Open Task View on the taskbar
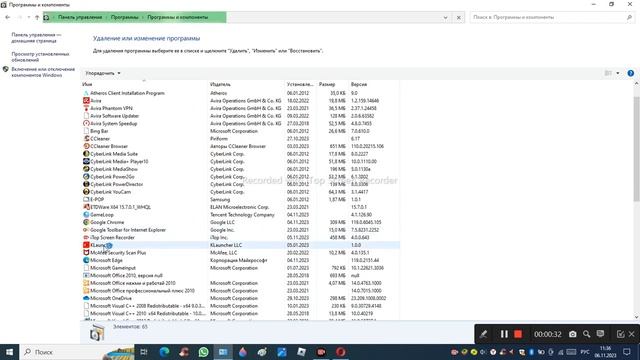Screen dimensions: 640x360 pos(144,352)
